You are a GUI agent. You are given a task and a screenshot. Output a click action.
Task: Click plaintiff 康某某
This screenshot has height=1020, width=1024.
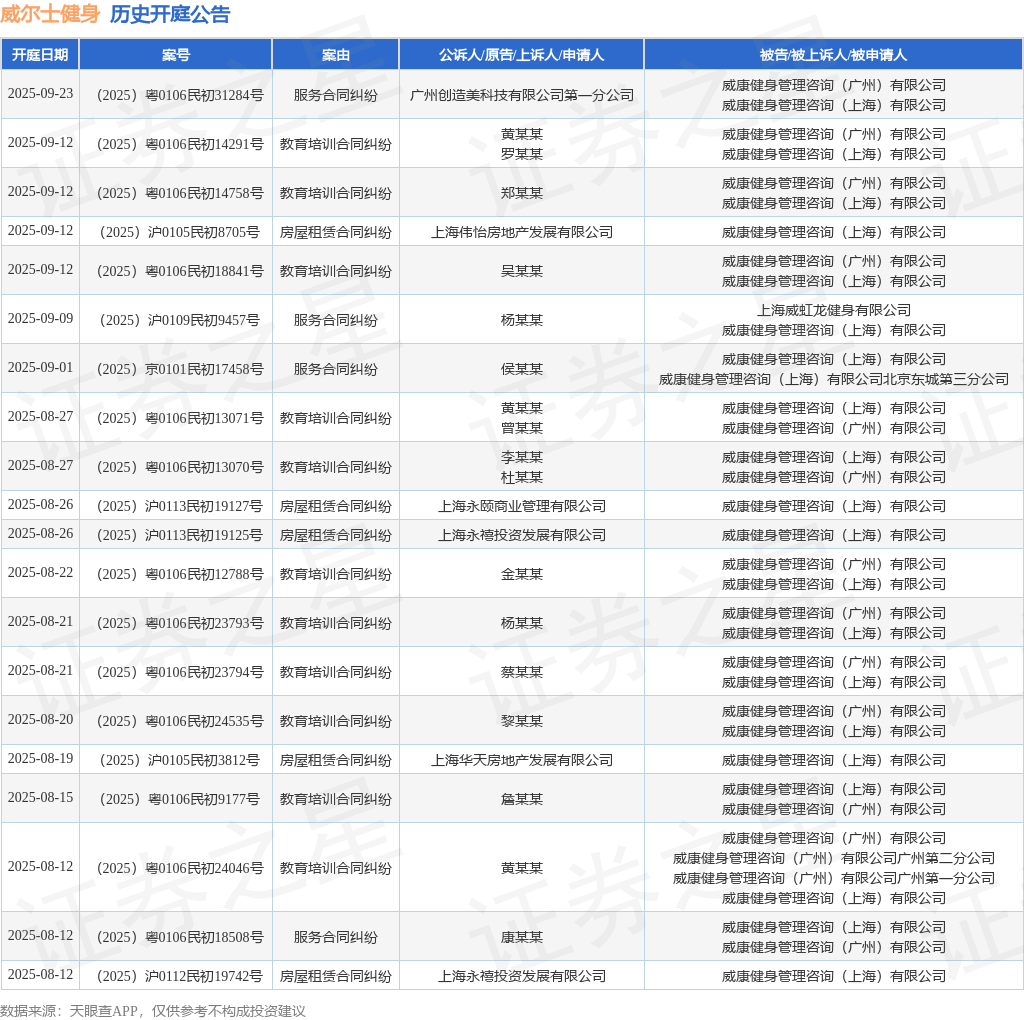pyautogui.click(x=522, y=937)
